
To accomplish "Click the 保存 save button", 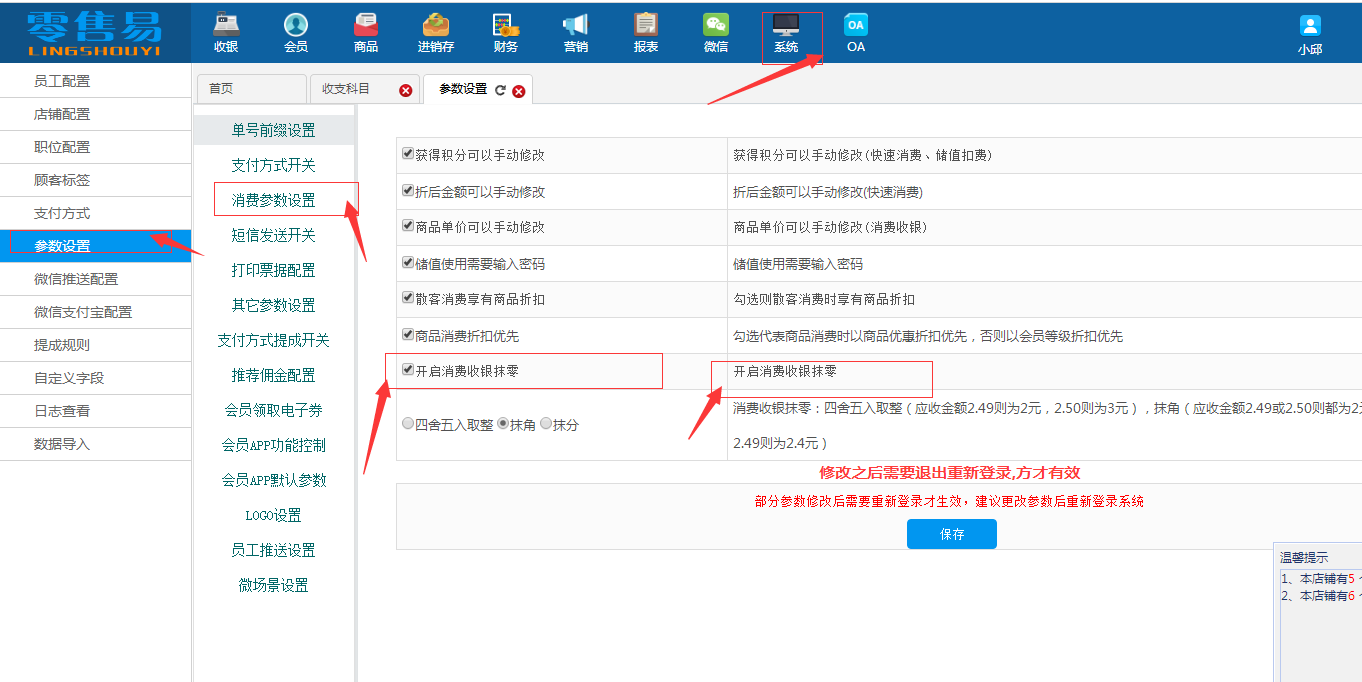I will [951, 533].
